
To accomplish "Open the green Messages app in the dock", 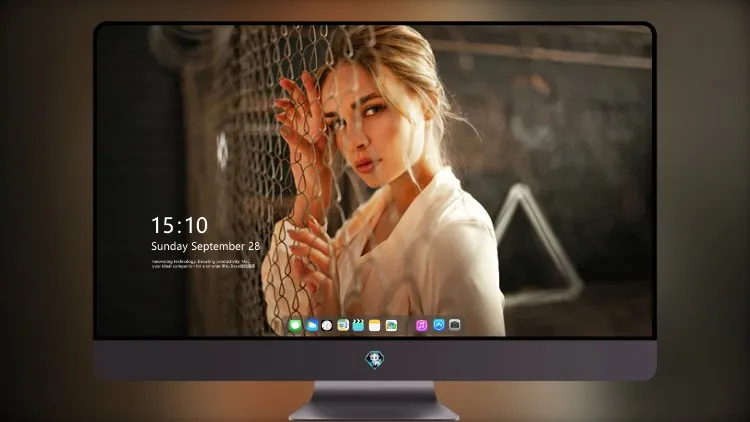I will click(x=295, y=326).
